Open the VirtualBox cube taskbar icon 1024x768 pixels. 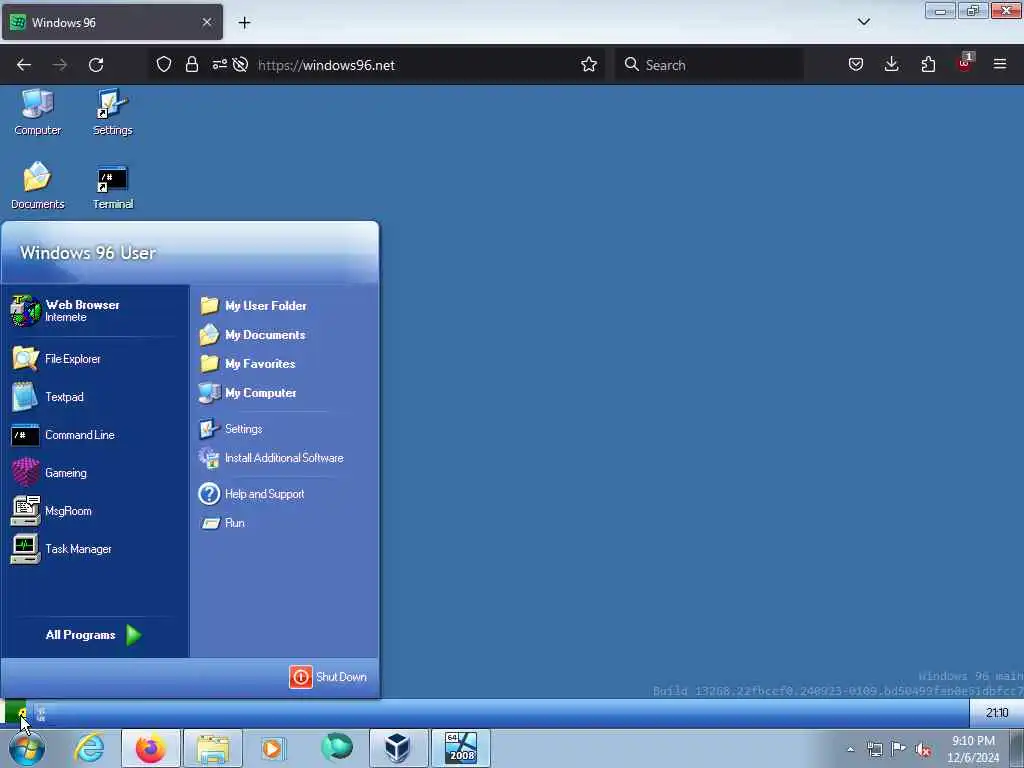(397, 748)
